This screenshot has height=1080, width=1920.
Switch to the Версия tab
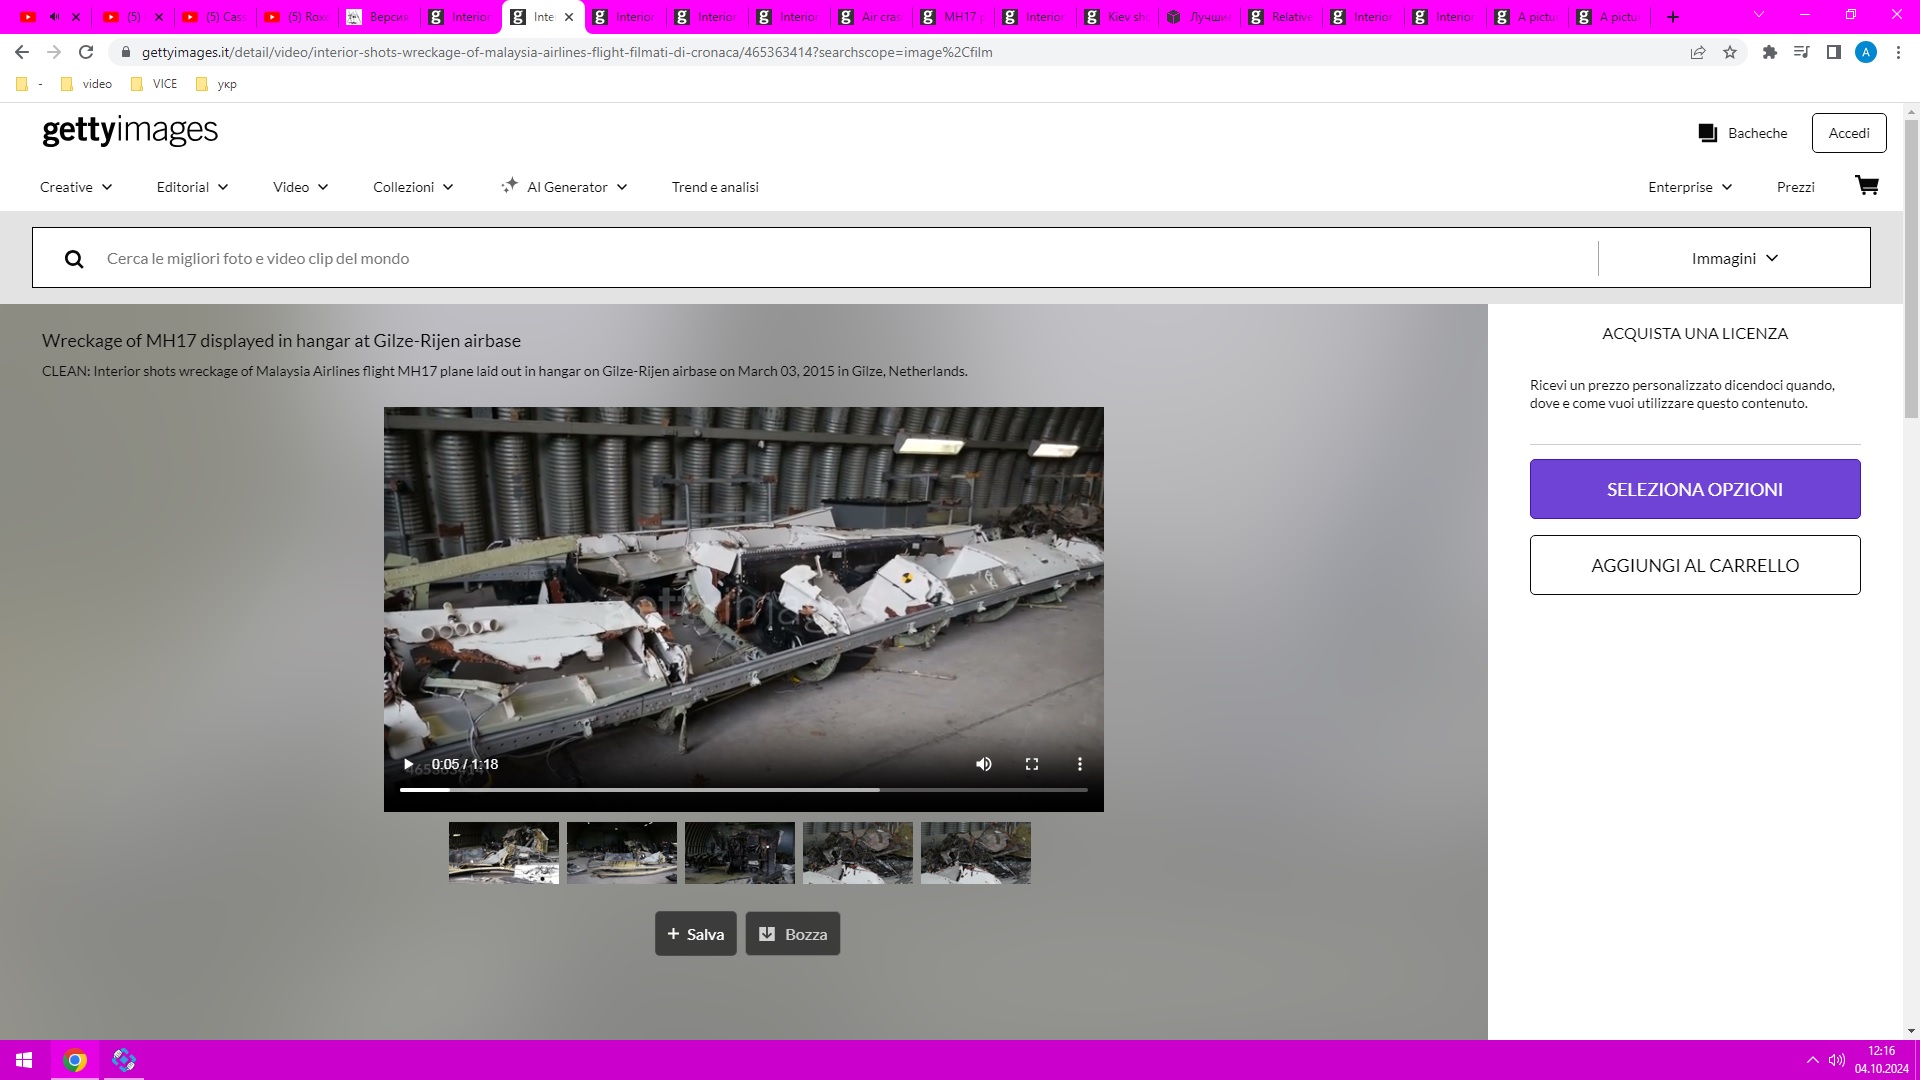378,17
